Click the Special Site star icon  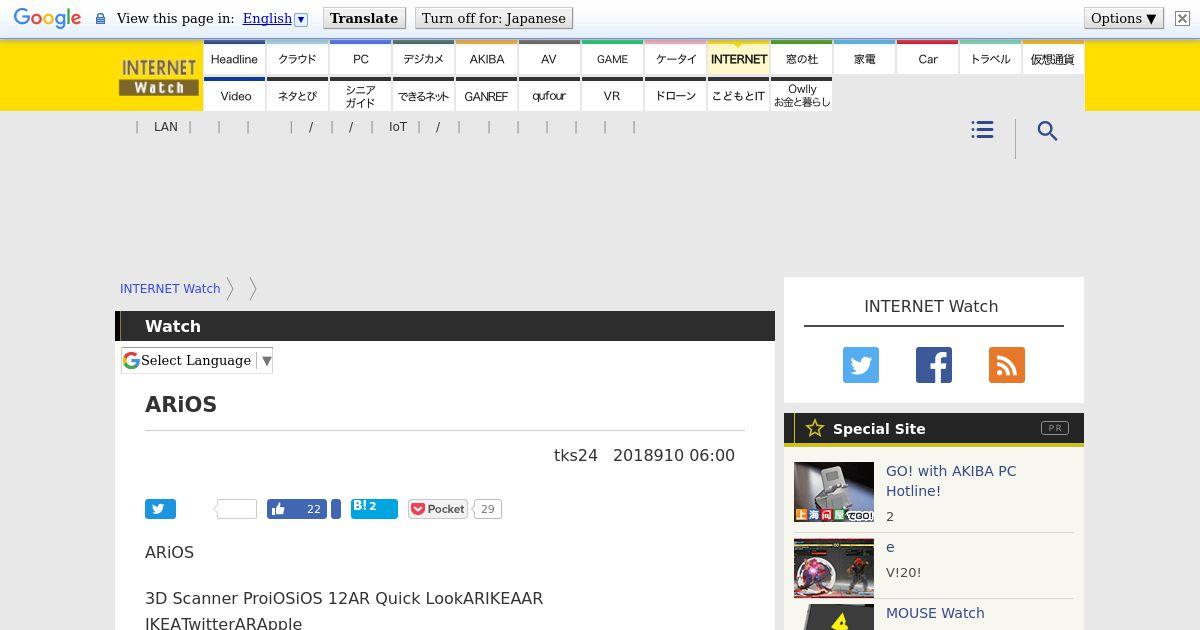pyautogui.click(x=815, y=428)
